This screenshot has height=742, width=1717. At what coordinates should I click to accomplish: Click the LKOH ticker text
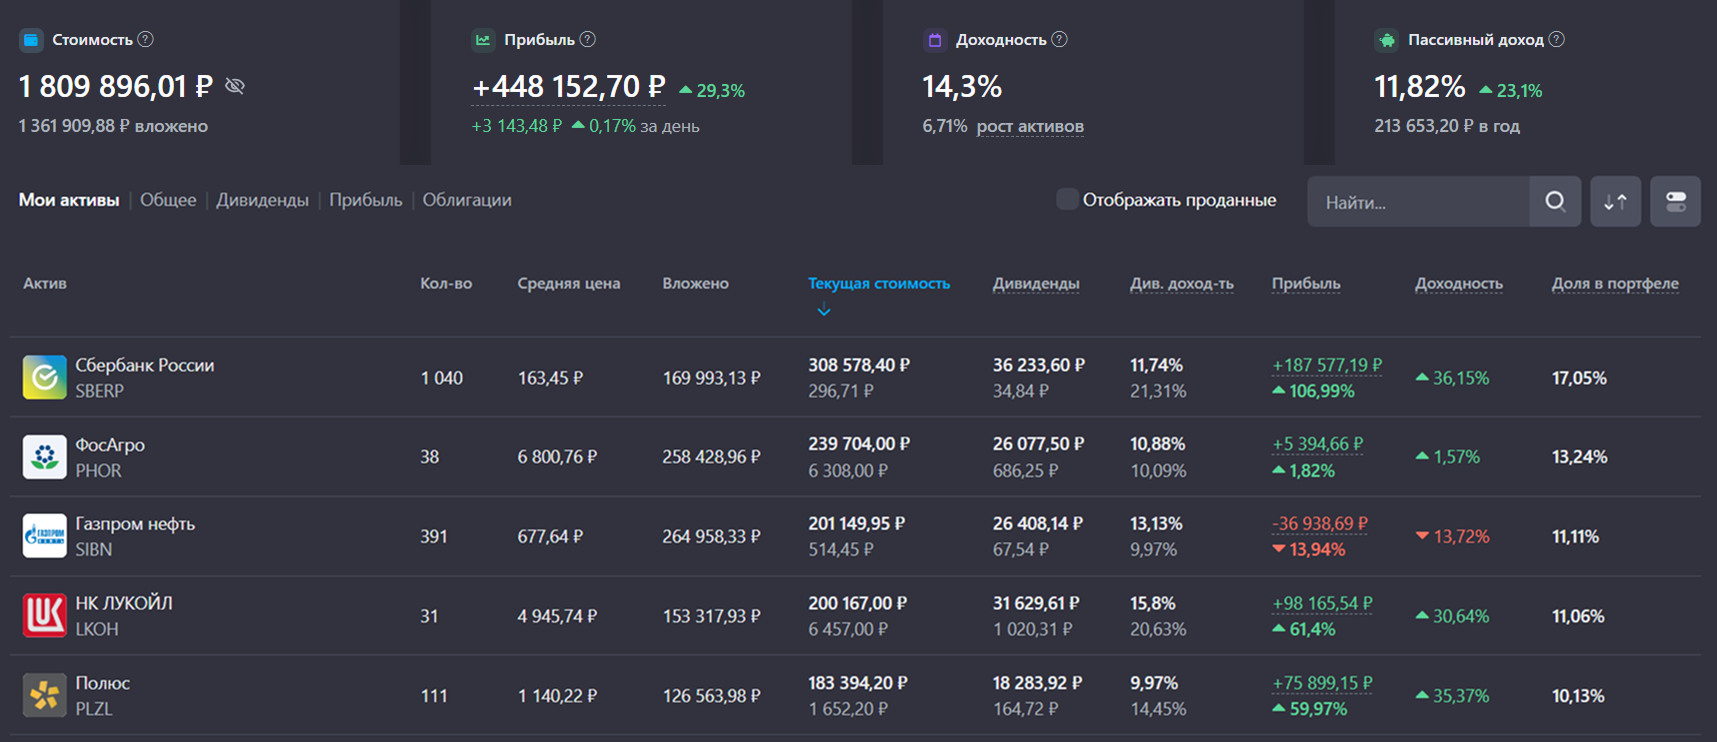pyautogui.click(x=97, y=629)
